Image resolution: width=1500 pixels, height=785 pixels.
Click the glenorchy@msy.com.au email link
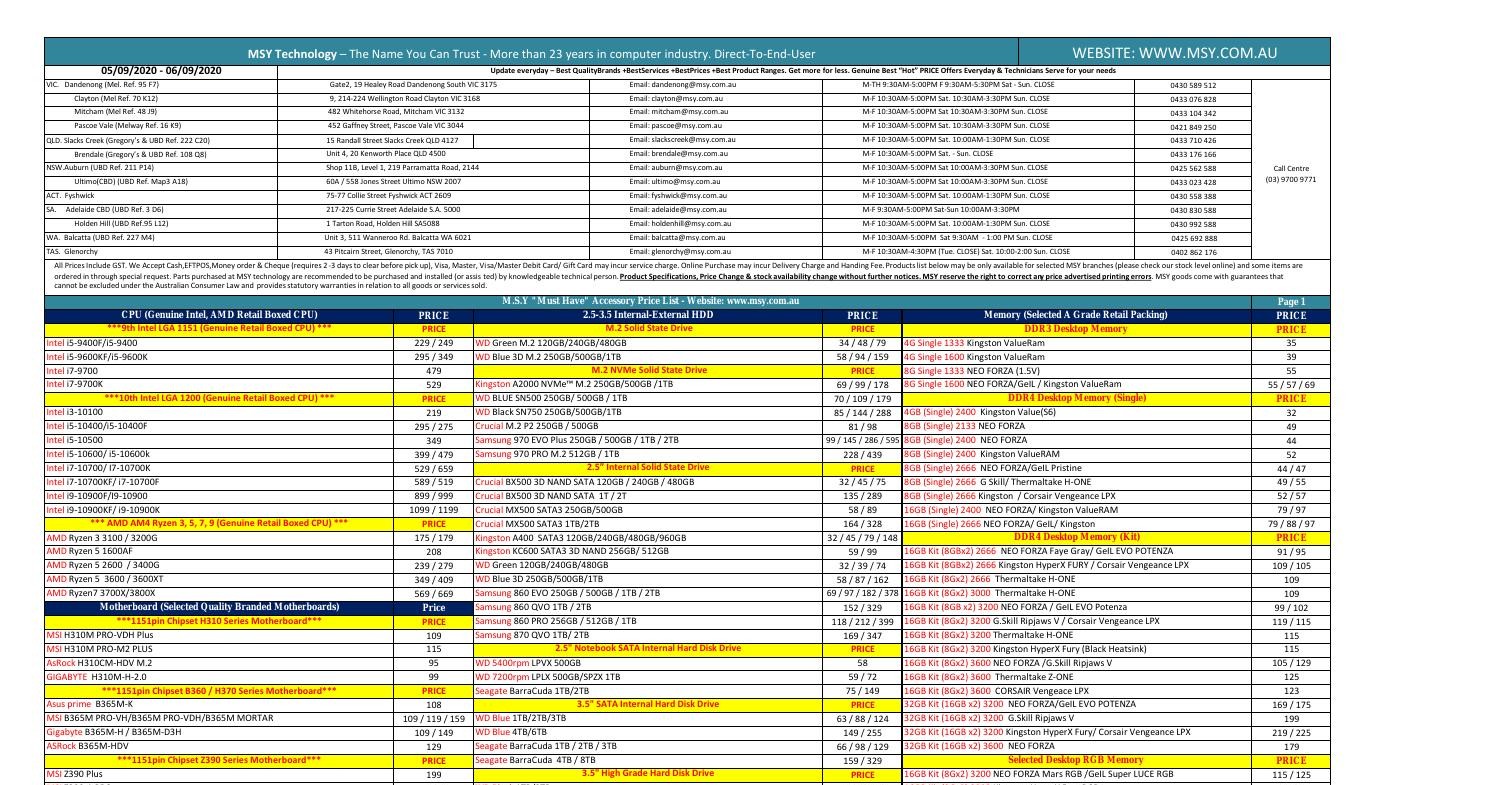click(x=679, y=252)
